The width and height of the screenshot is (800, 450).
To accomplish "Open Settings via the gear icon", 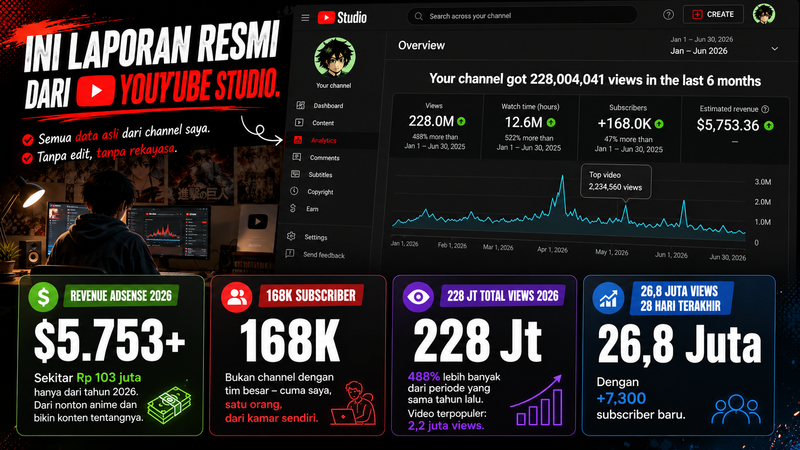I will (x=291, y=236).
